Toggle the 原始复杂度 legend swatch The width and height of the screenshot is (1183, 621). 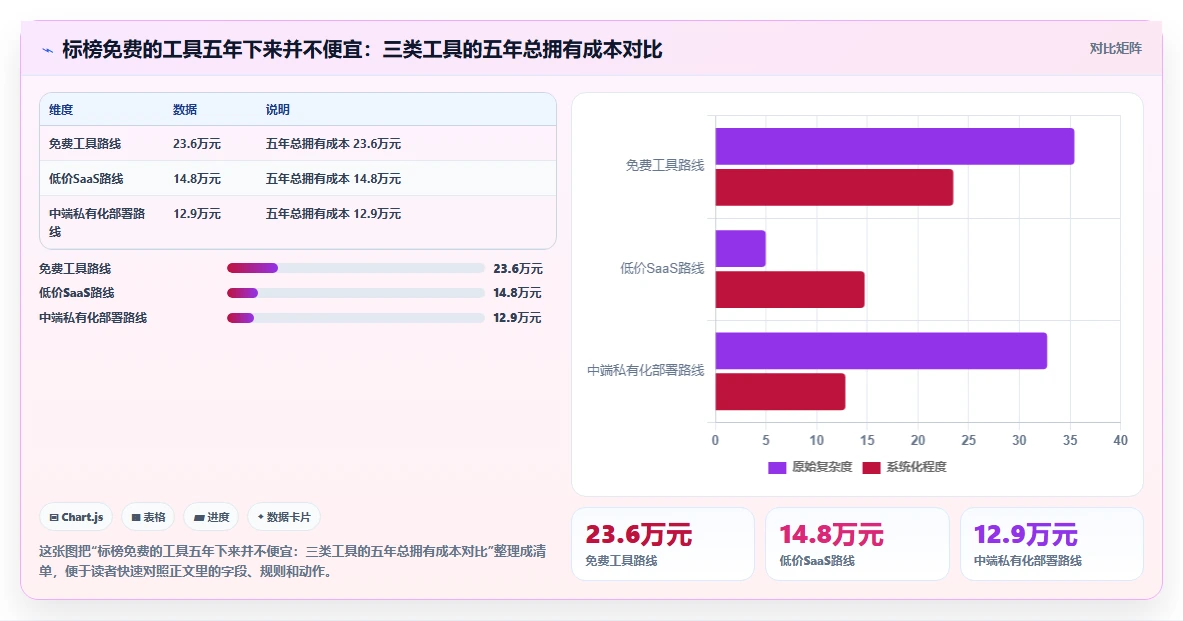(777, 467)
